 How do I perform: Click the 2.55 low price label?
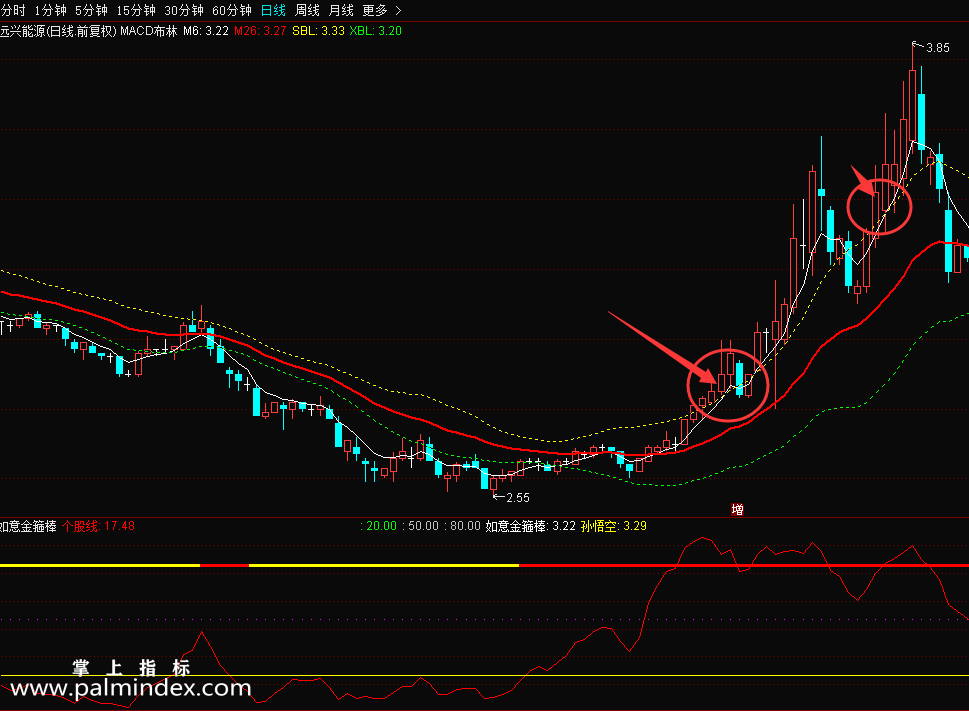point(518,497)
